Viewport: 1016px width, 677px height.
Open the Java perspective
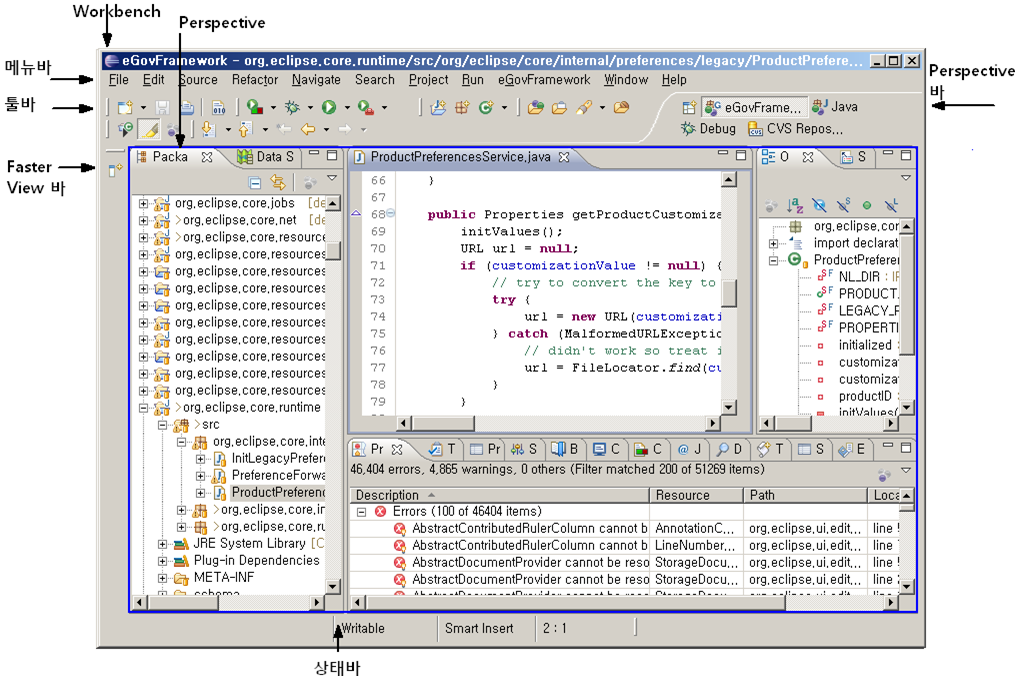coord(836,107)
